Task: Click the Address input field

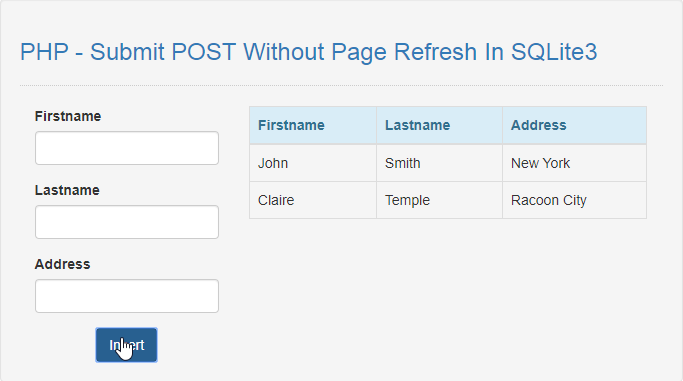Action: tap(127, 296)
